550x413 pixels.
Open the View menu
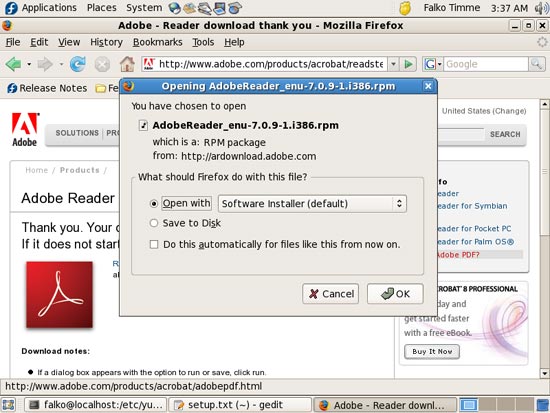[69, 42]
